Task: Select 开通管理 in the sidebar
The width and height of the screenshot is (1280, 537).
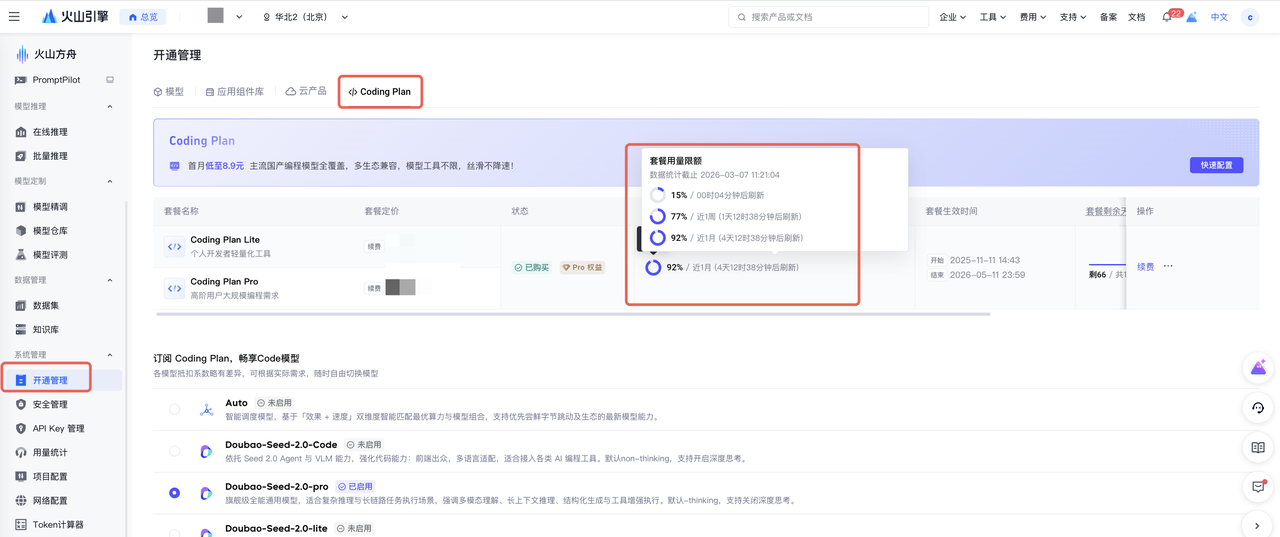Action: click(x=62, y=380)
